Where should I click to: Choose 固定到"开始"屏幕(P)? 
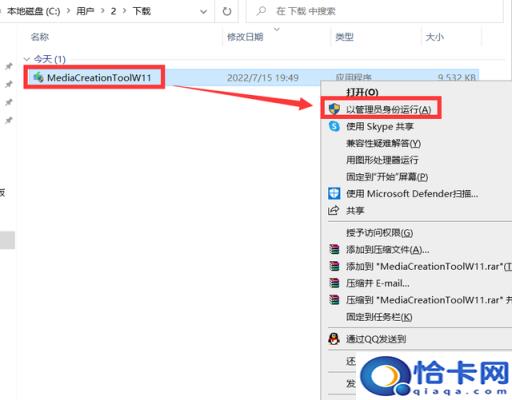pos(387,177)
